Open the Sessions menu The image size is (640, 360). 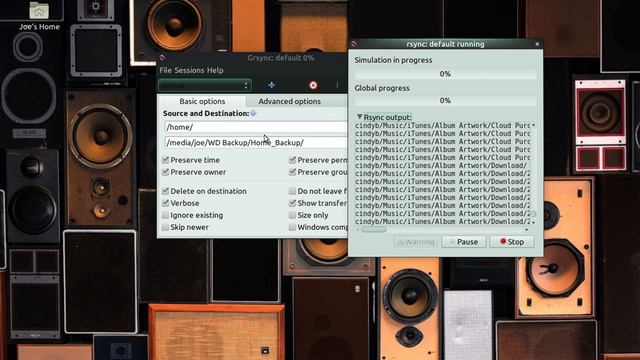(x=189, y=70)
